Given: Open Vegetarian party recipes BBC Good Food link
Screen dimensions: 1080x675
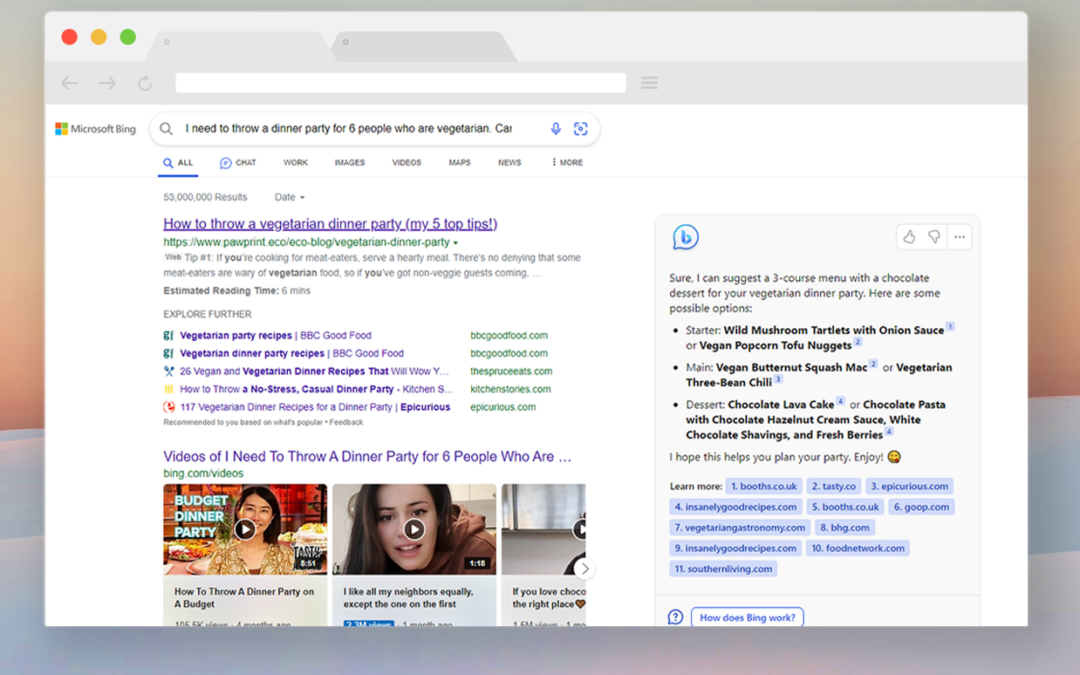Looking at the screenshot, I should (276, 335).
